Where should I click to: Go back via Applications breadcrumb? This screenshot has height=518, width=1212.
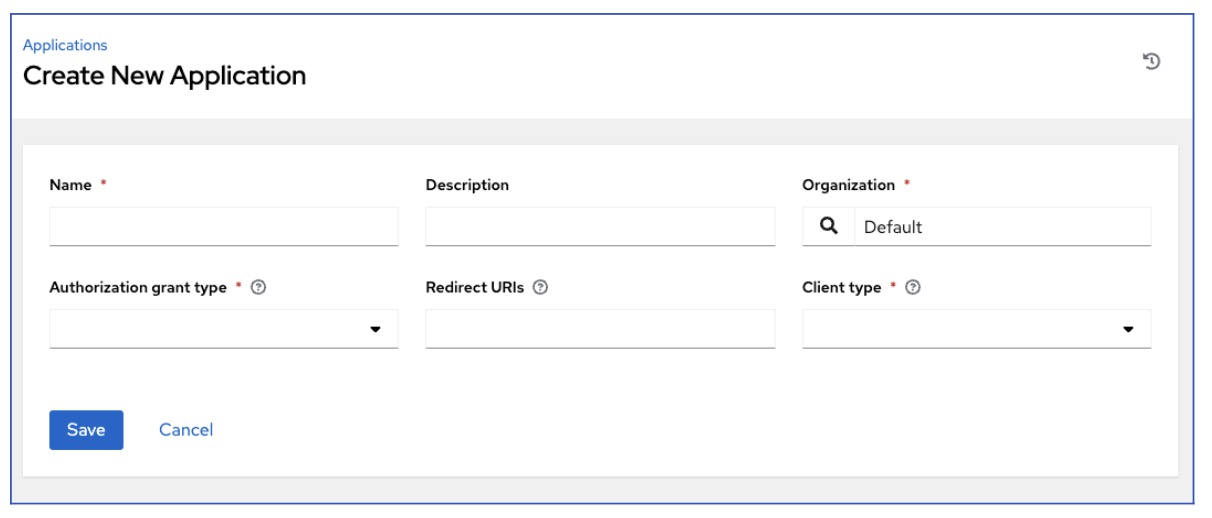(65, 45)
